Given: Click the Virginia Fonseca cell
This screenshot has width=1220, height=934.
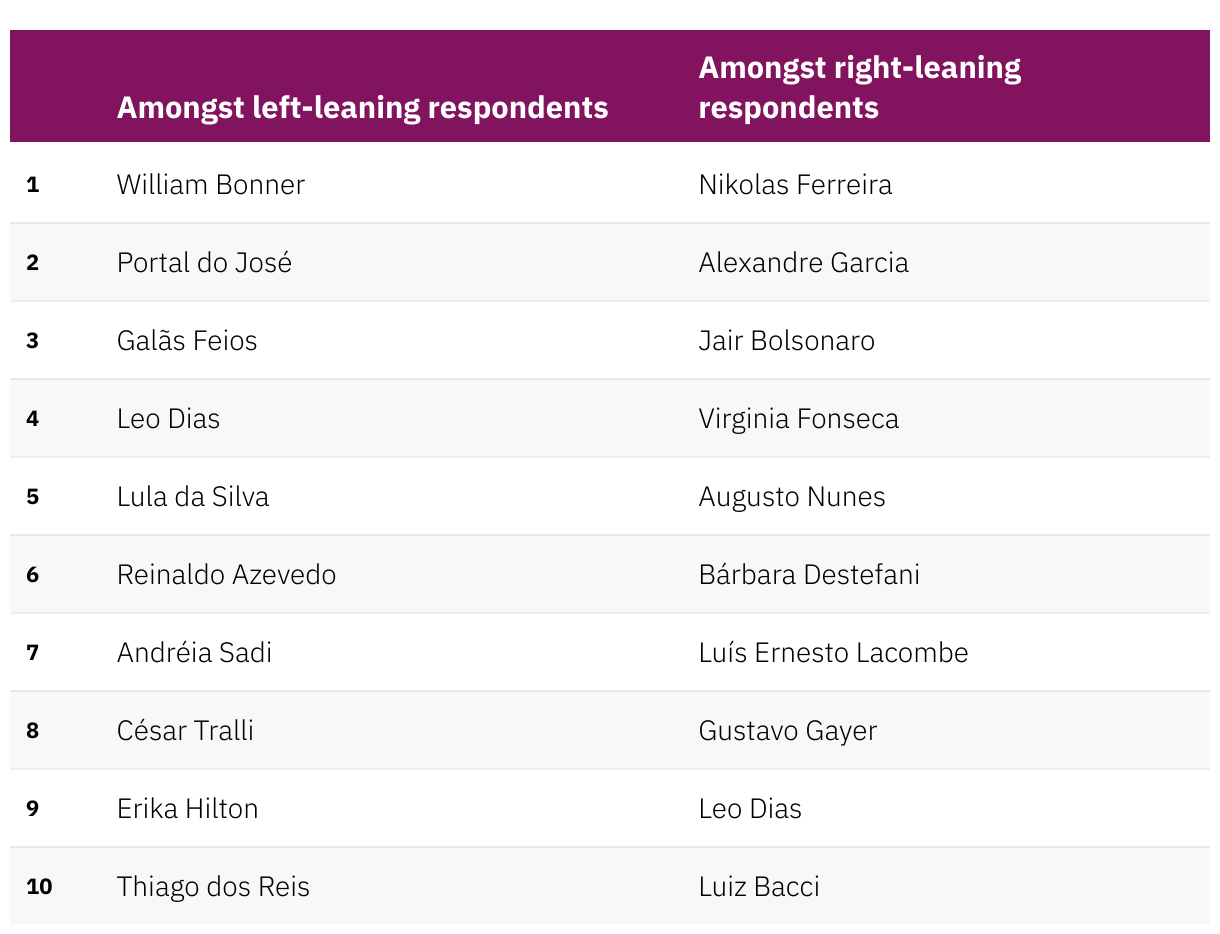Looking at the screenshot, I should click(x=799, y=419).
